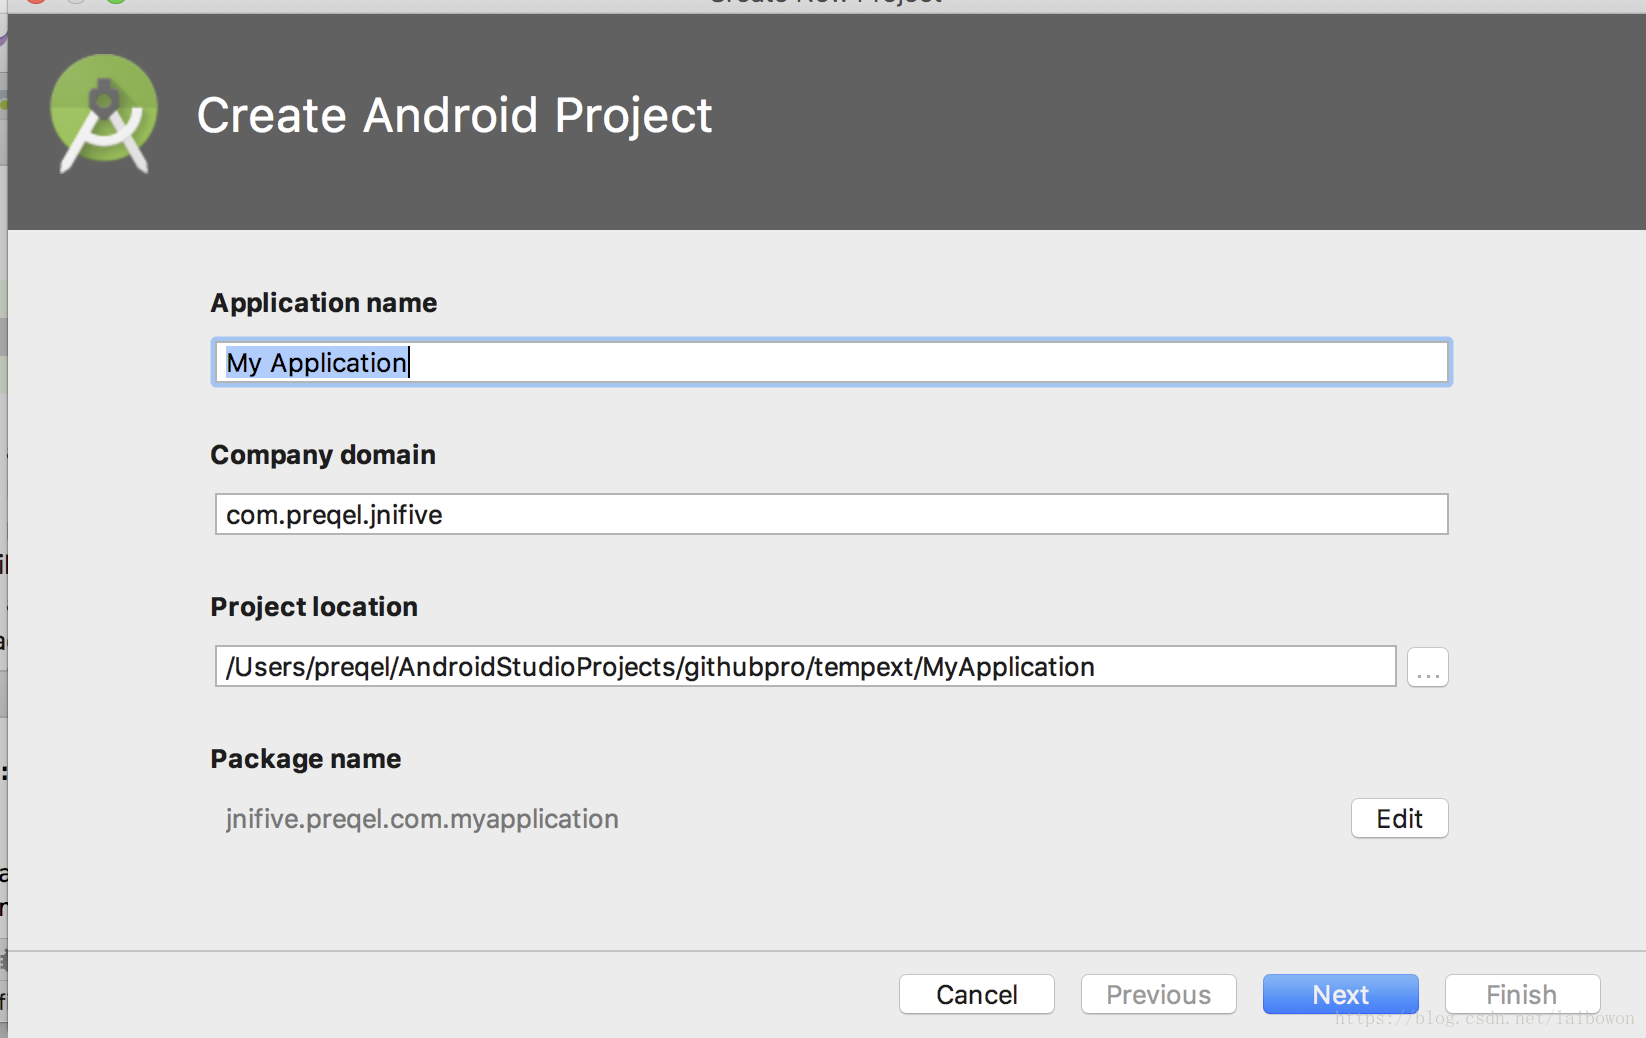Click the Company domain field
Screen dimensions: 1646x1038
831,514
